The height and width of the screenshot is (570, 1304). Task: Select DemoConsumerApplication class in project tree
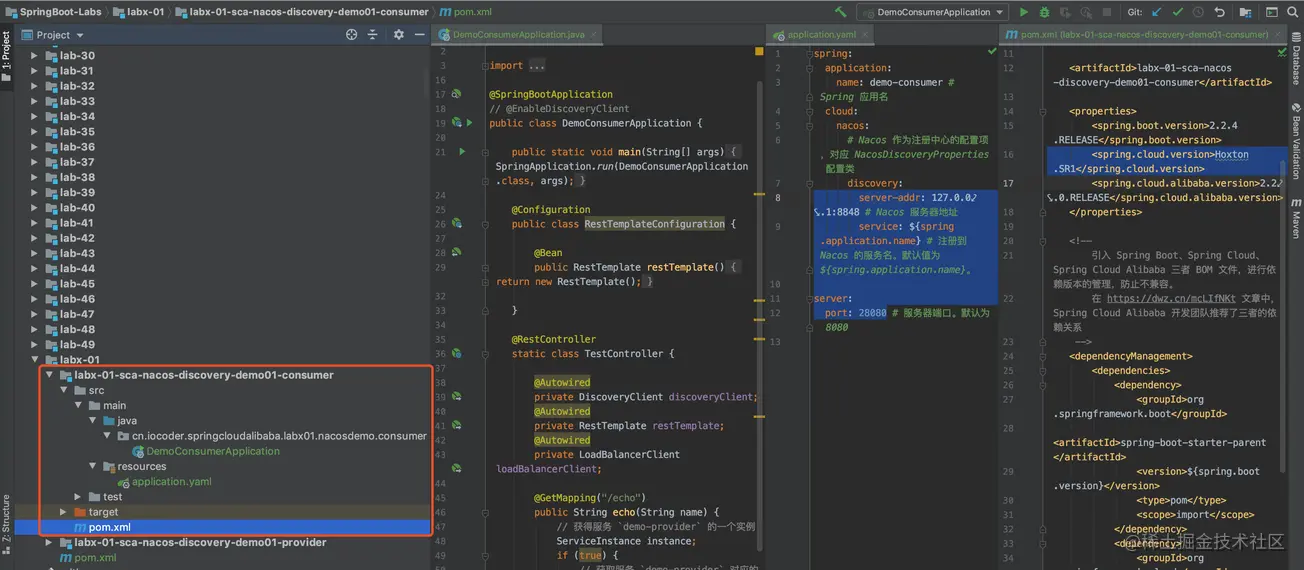coord(213,451)
